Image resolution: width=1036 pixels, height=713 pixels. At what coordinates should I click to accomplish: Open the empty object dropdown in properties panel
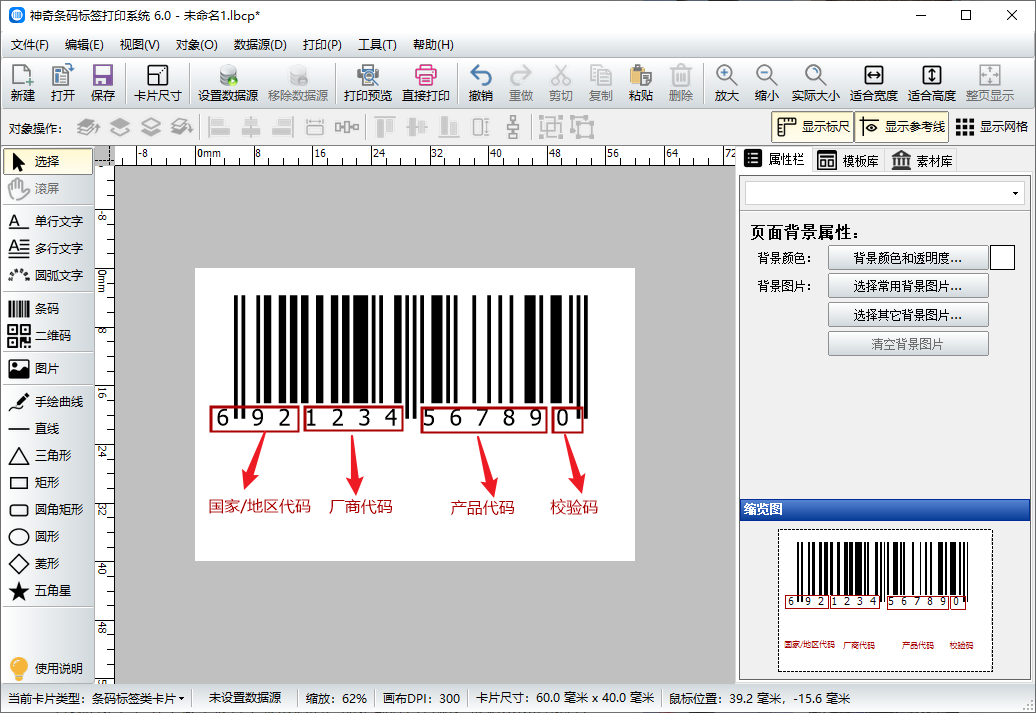(884, 194)
